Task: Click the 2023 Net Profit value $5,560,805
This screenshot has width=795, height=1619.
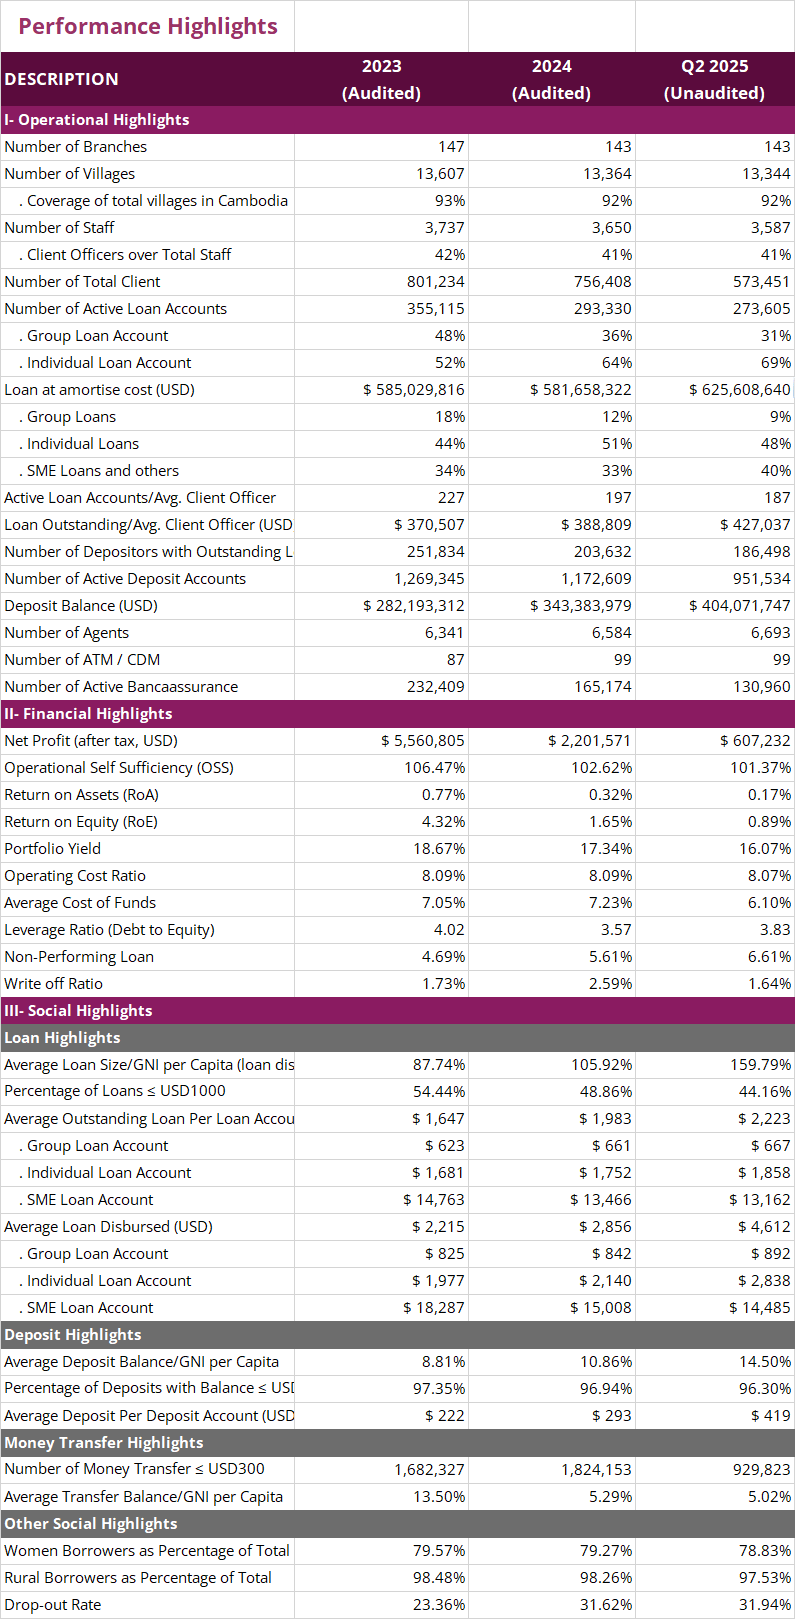Action: click(423, 741)
